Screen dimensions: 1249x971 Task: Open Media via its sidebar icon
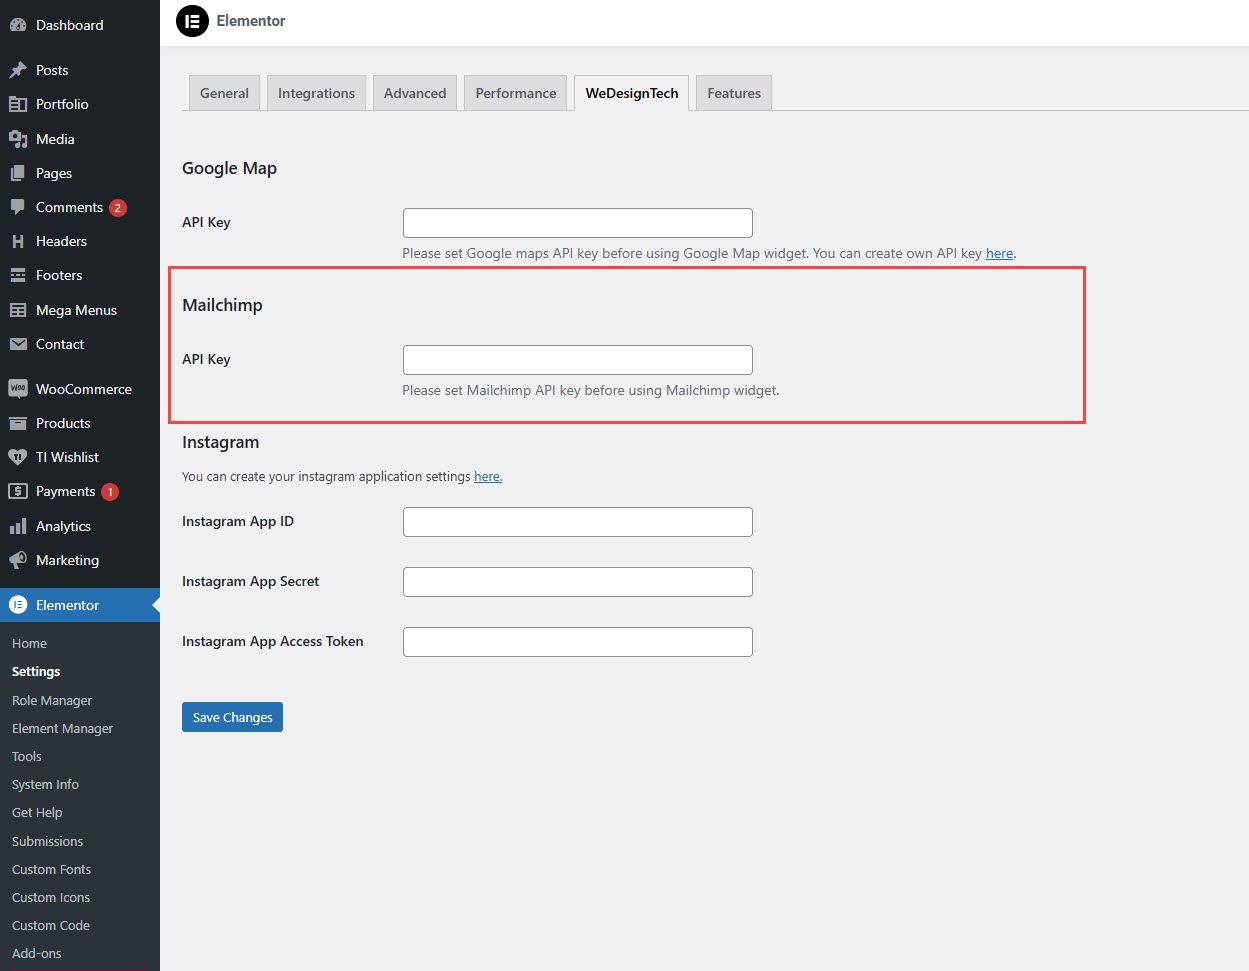point(18,139)
